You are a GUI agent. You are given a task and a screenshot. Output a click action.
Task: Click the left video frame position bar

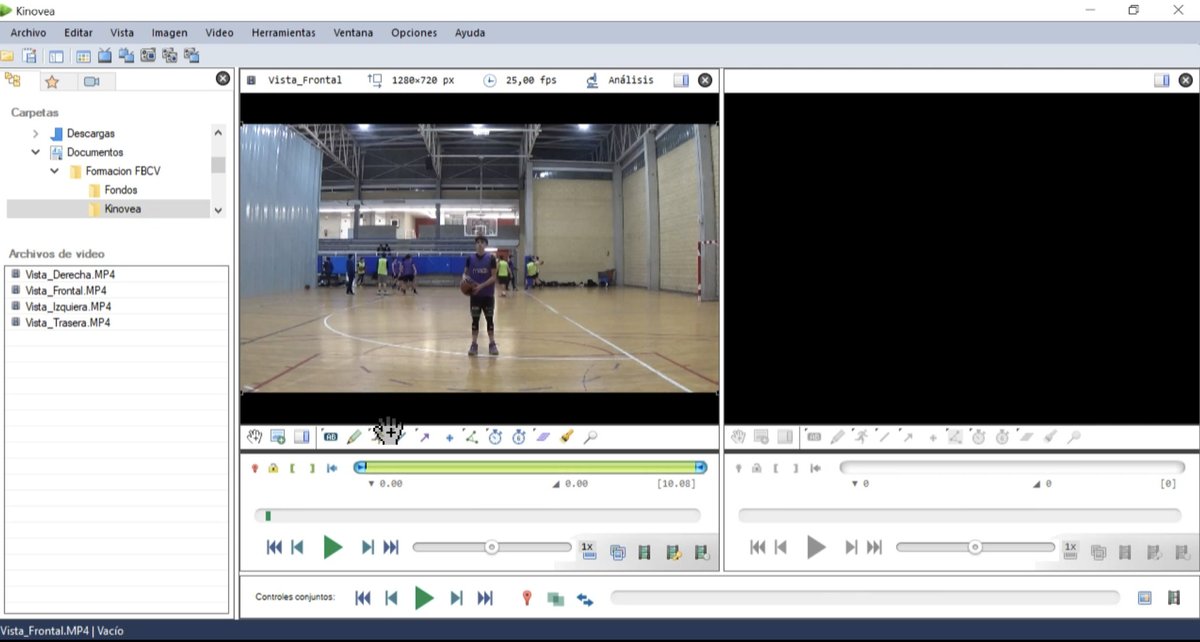click(x=477, y=515)
